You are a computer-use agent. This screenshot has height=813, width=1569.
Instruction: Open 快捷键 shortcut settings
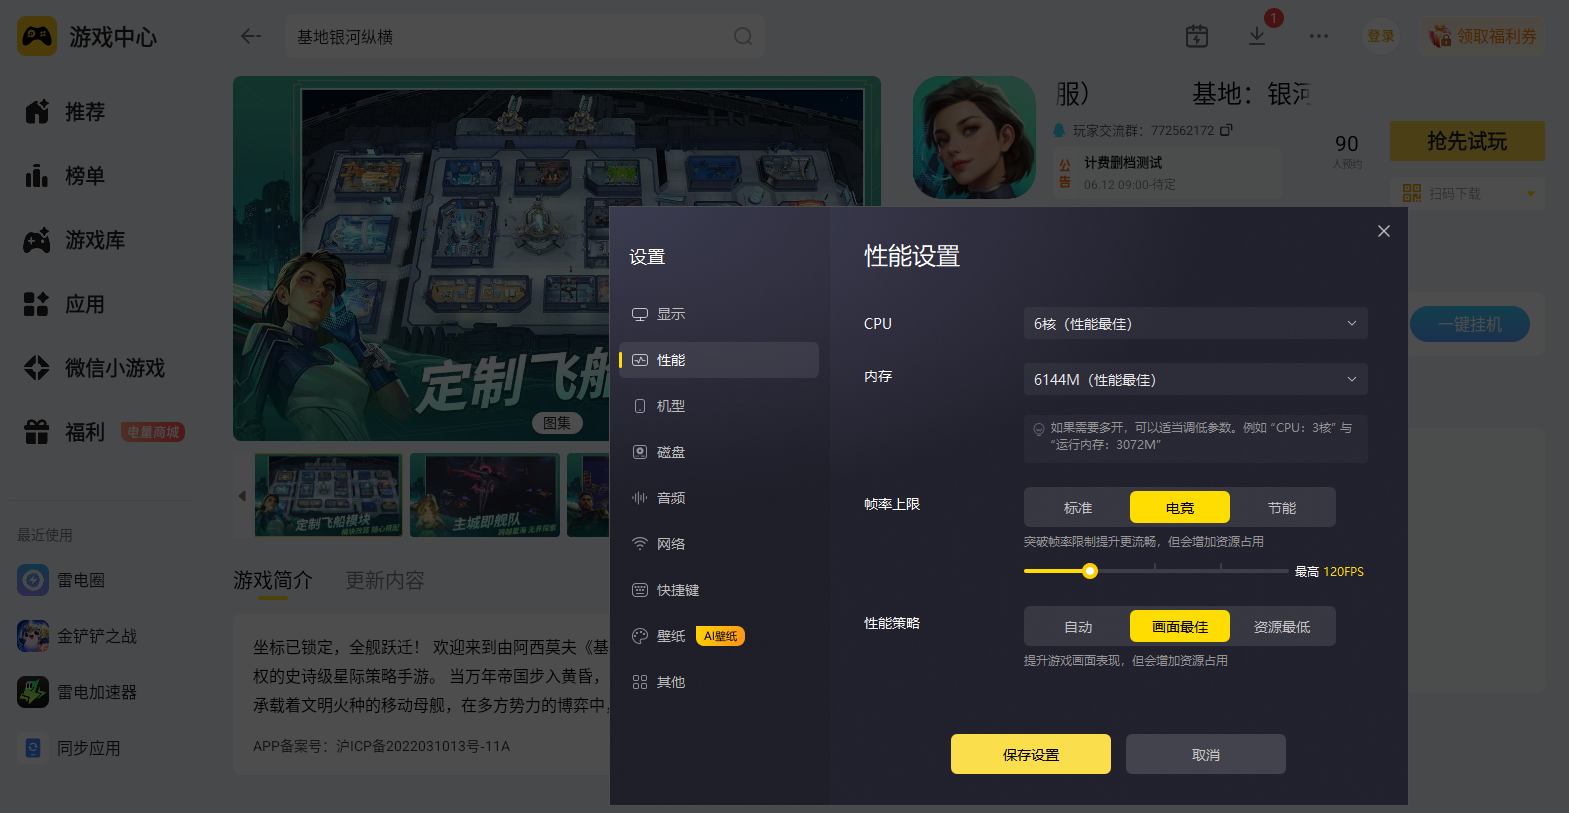(x=719, y=590)
